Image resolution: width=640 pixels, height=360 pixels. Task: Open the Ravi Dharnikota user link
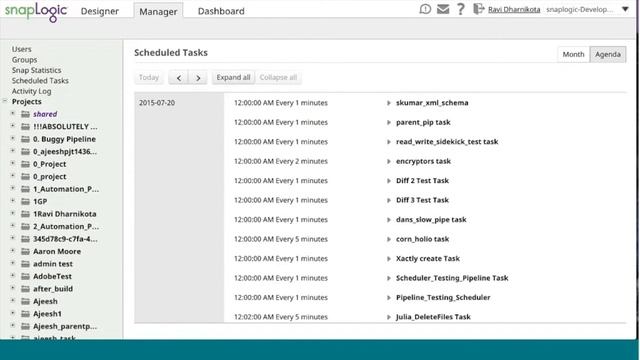click(x=514, y=9)
